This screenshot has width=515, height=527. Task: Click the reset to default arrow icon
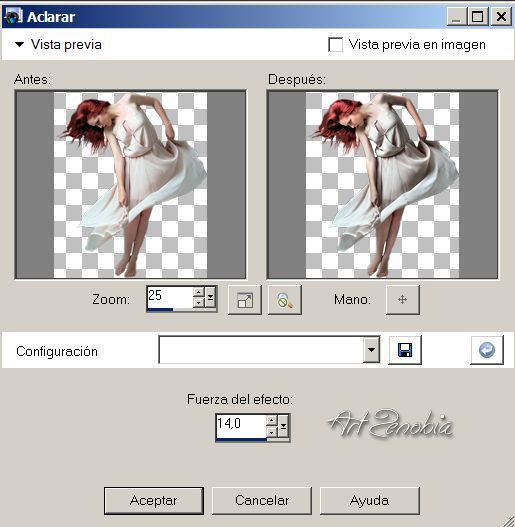(487, 350)
